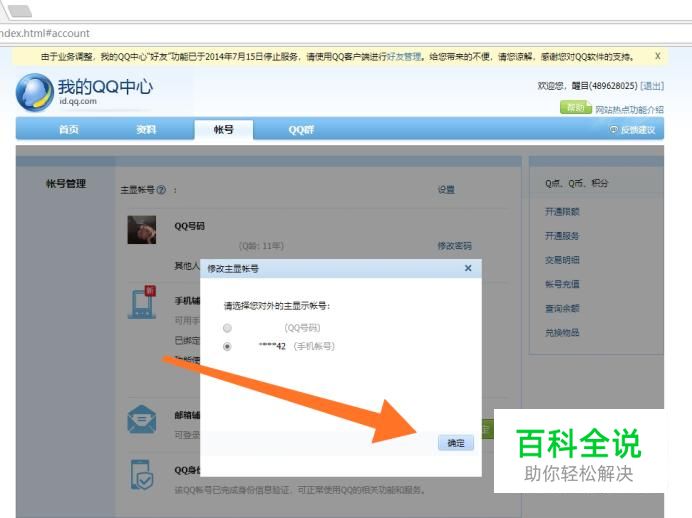Go to the QQ群 tab
692x518 pixels.
tap(301, 130)
